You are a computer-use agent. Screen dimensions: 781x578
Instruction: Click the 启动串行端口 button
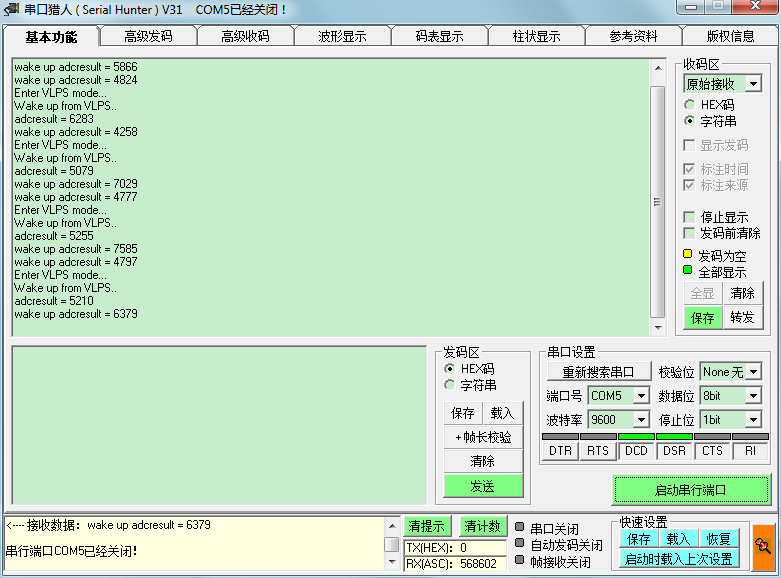(690, 490)
